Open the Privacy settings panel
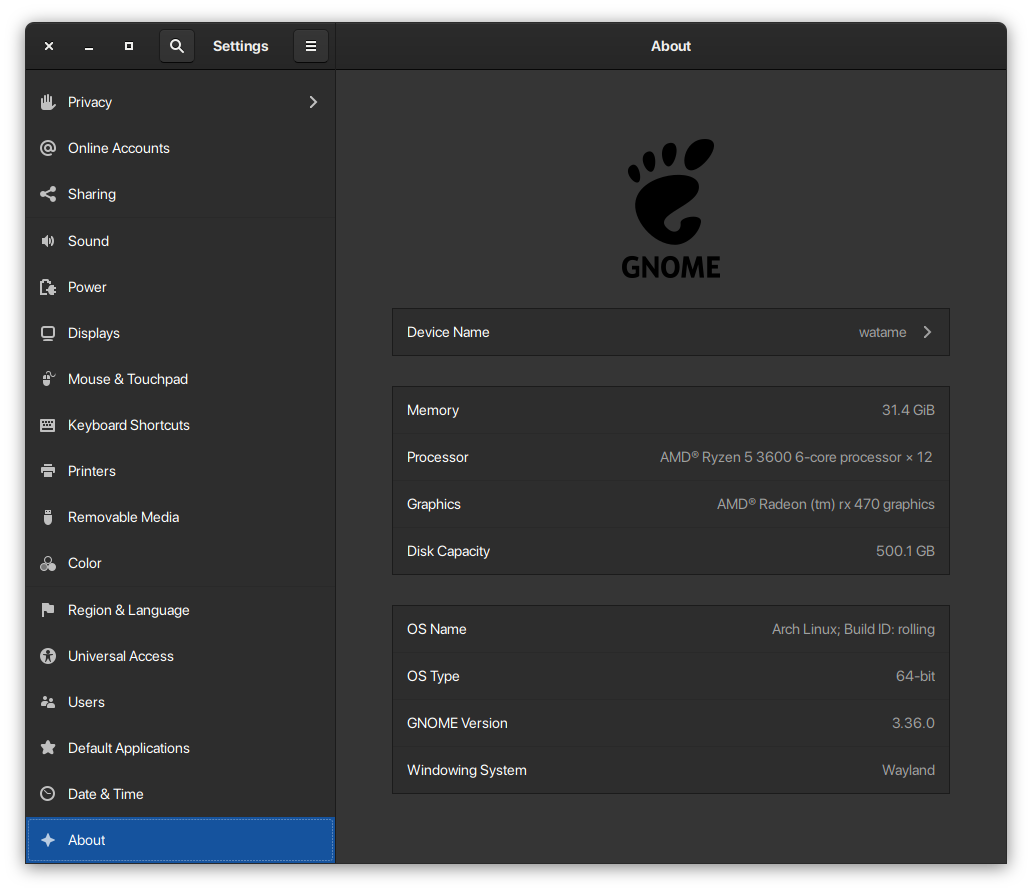 tap(180, 102)
